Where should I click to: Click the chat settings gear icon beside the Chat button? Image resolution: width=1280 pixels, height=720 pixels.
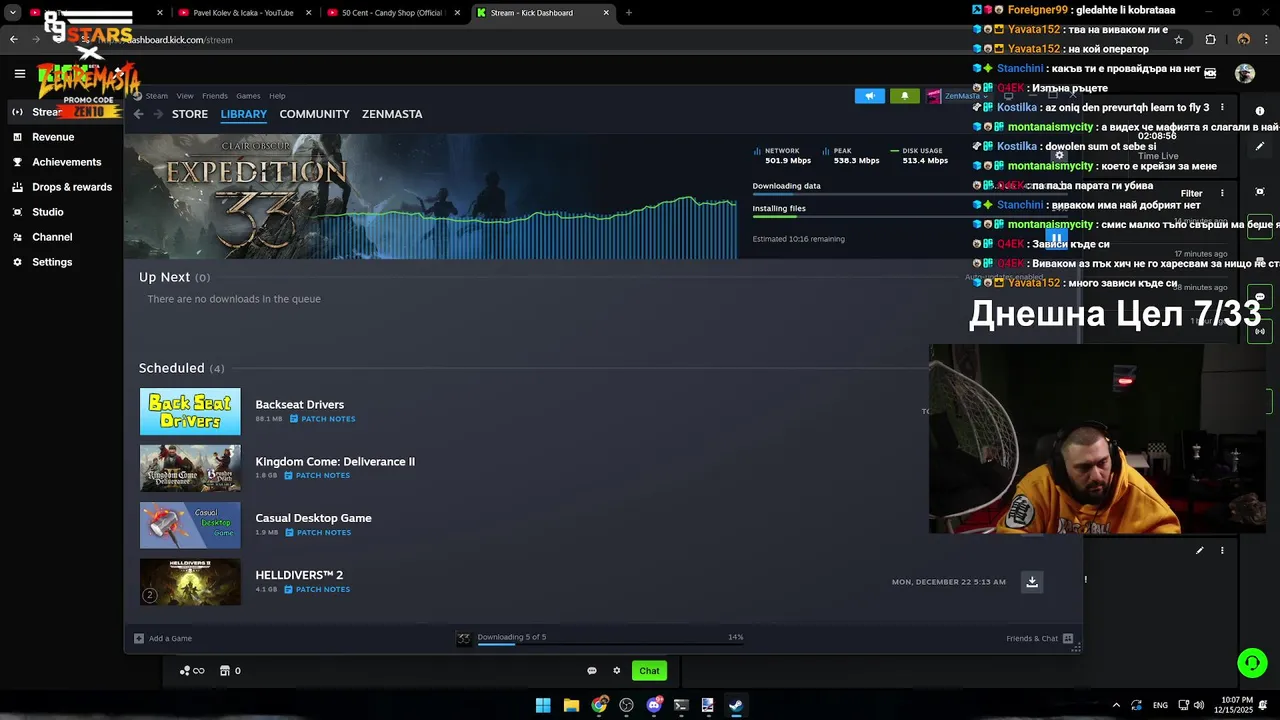[x=617, y=671]
